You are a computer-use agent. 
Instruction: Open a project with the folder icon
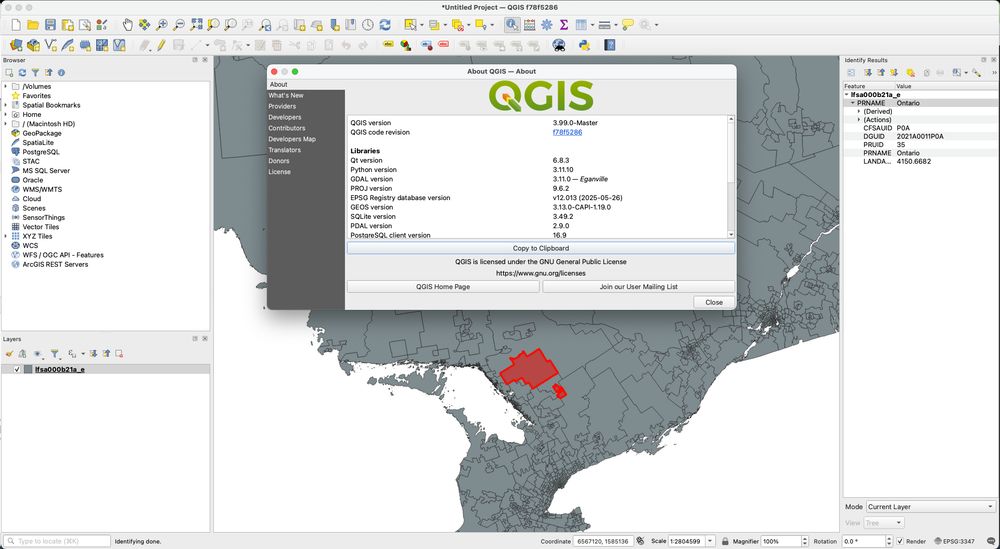[33, 25]
